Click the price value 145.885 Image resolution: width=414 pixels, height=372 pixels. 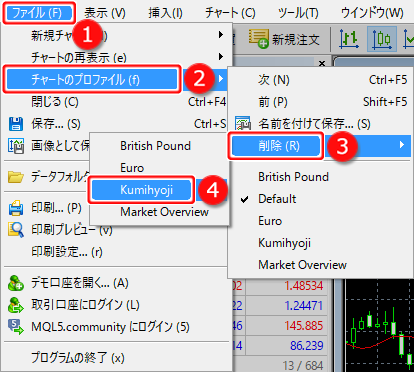[x=304, y=326]
